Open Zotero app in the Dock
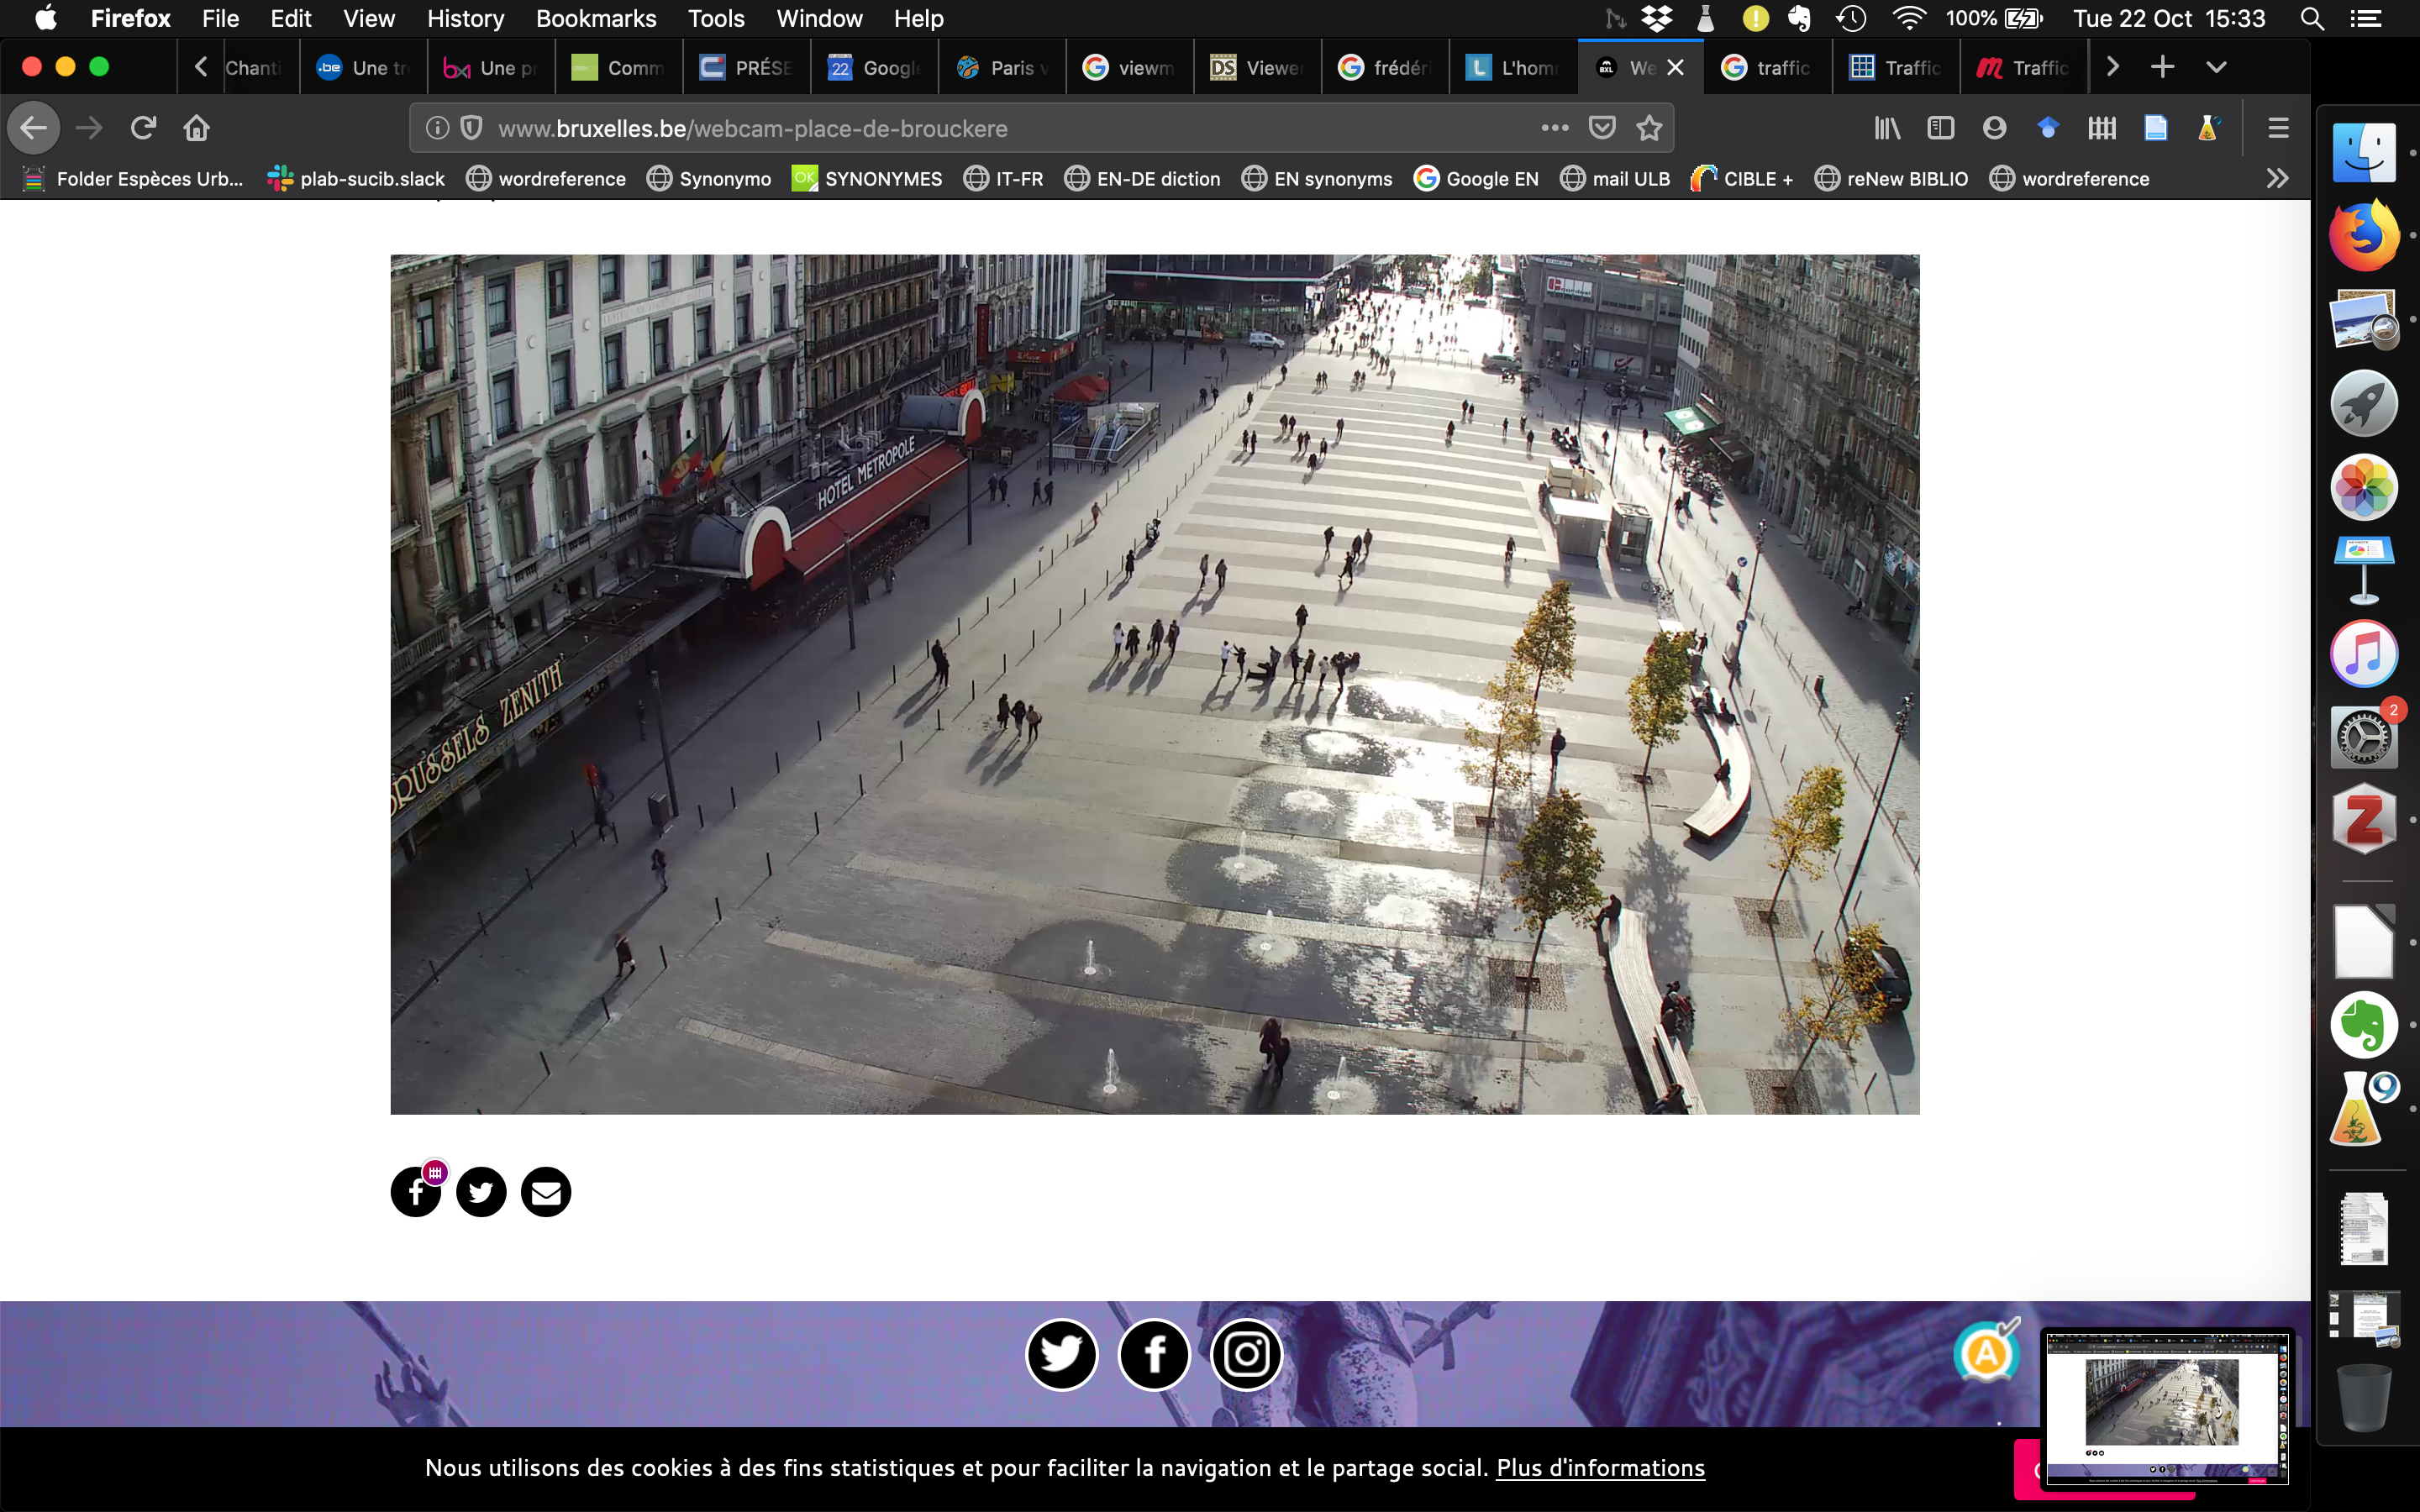 [2364, 820]
